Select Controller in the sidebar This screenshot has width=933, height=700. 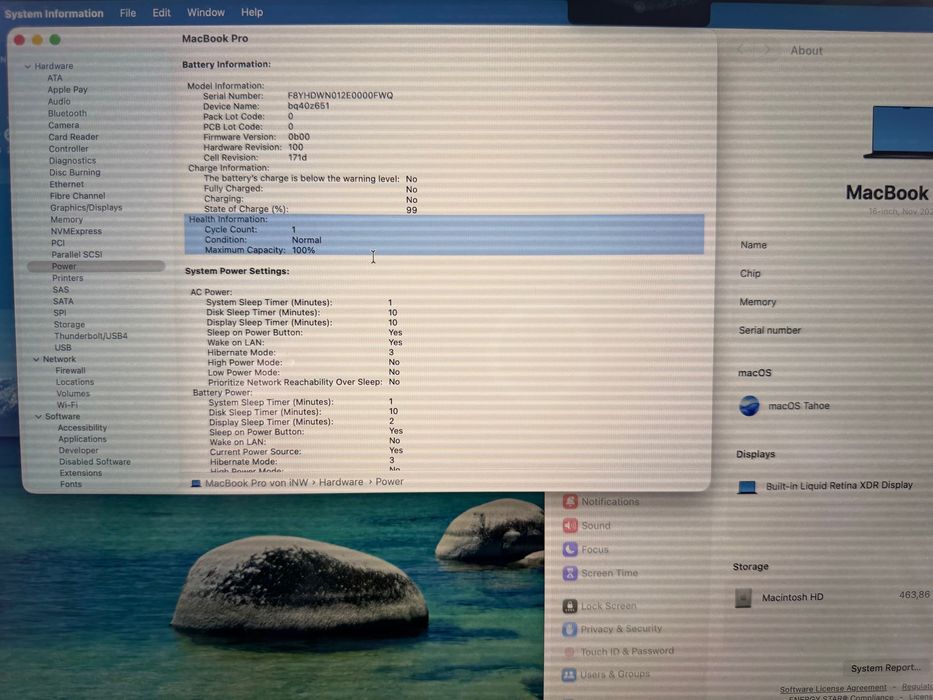(x=68, y=149)
